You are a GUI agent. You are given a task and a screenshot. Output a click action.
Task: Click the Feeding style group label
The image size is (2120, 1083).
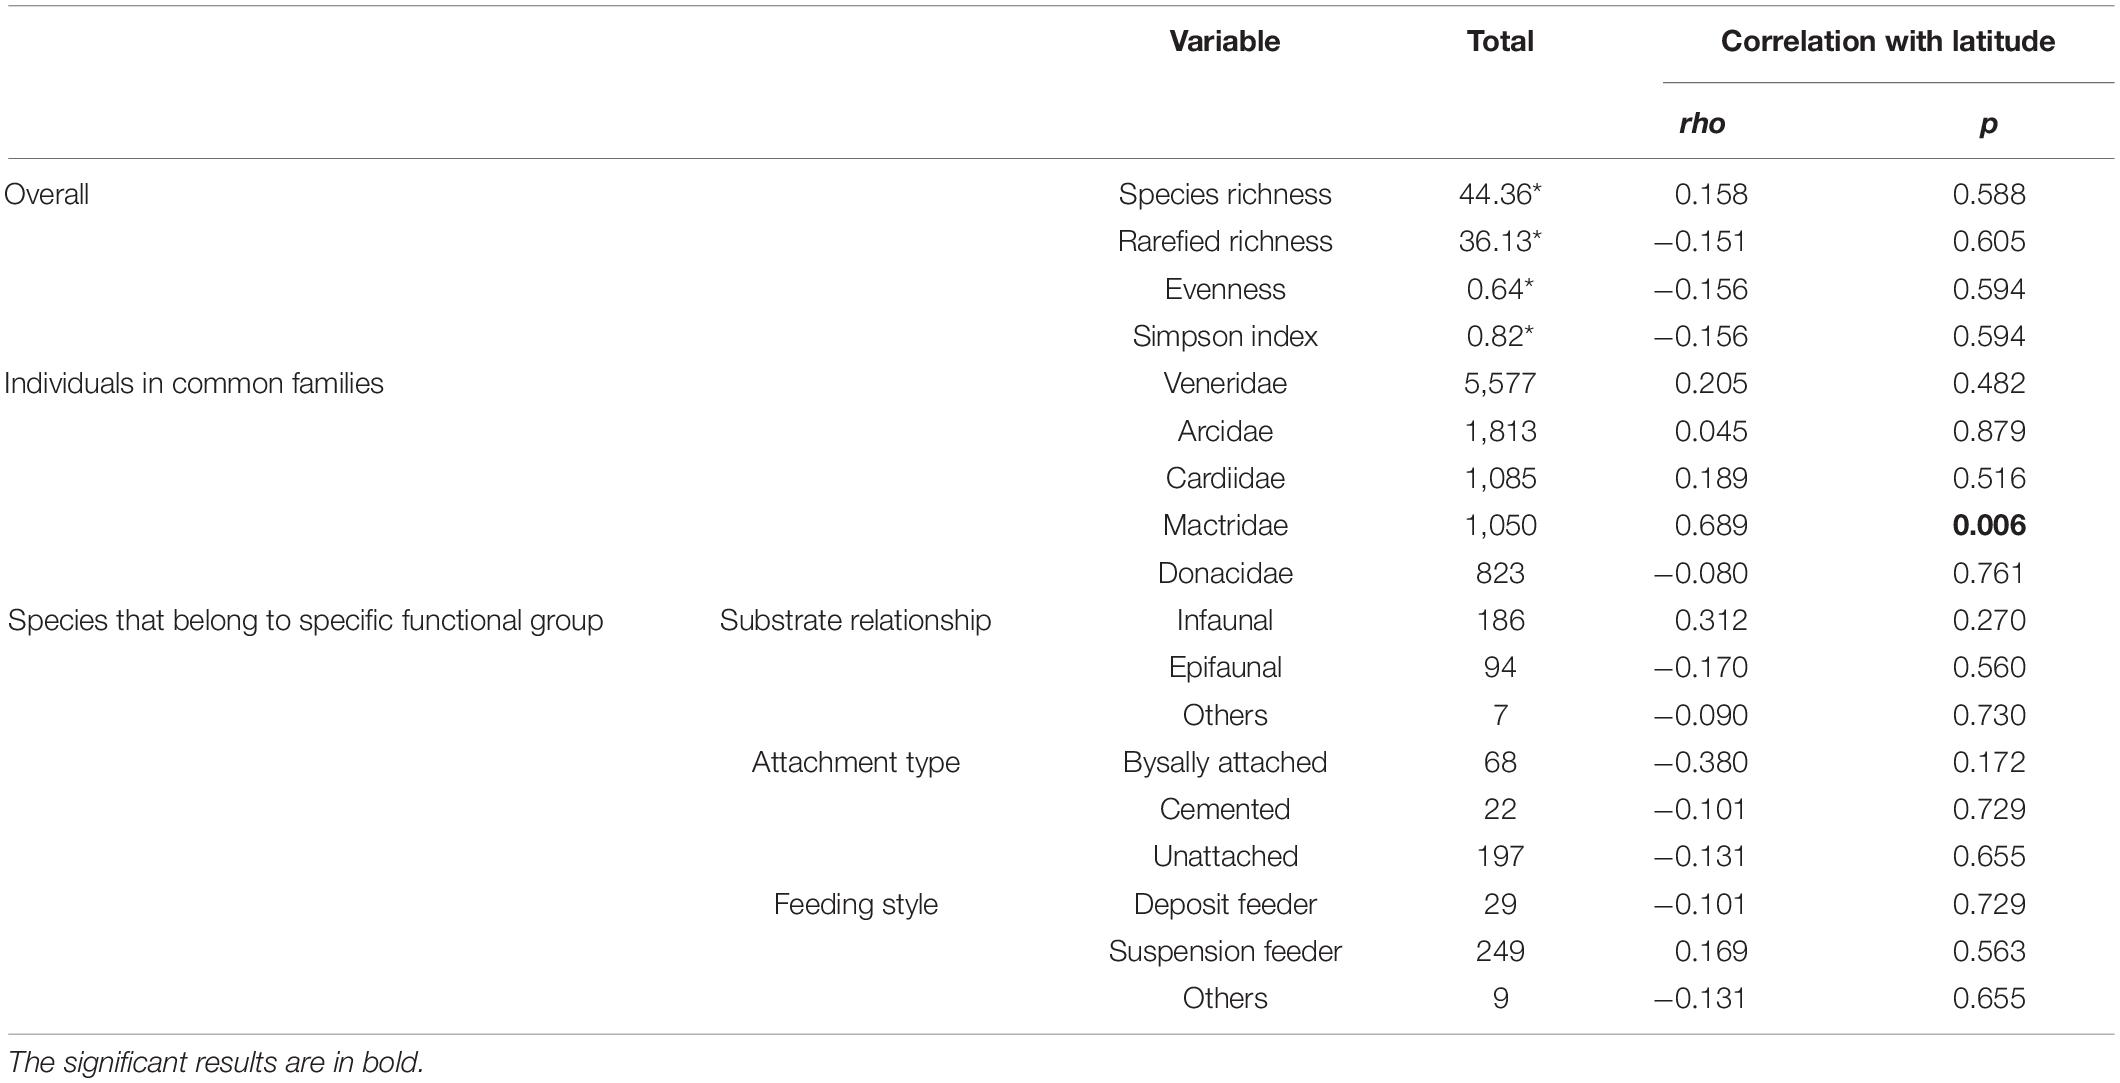point(855,904)
